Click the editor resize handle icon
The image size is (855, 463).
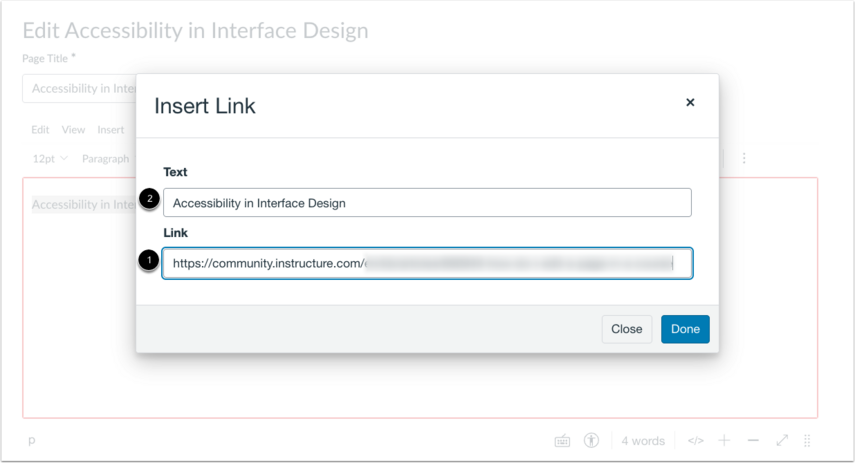point(808,441)
